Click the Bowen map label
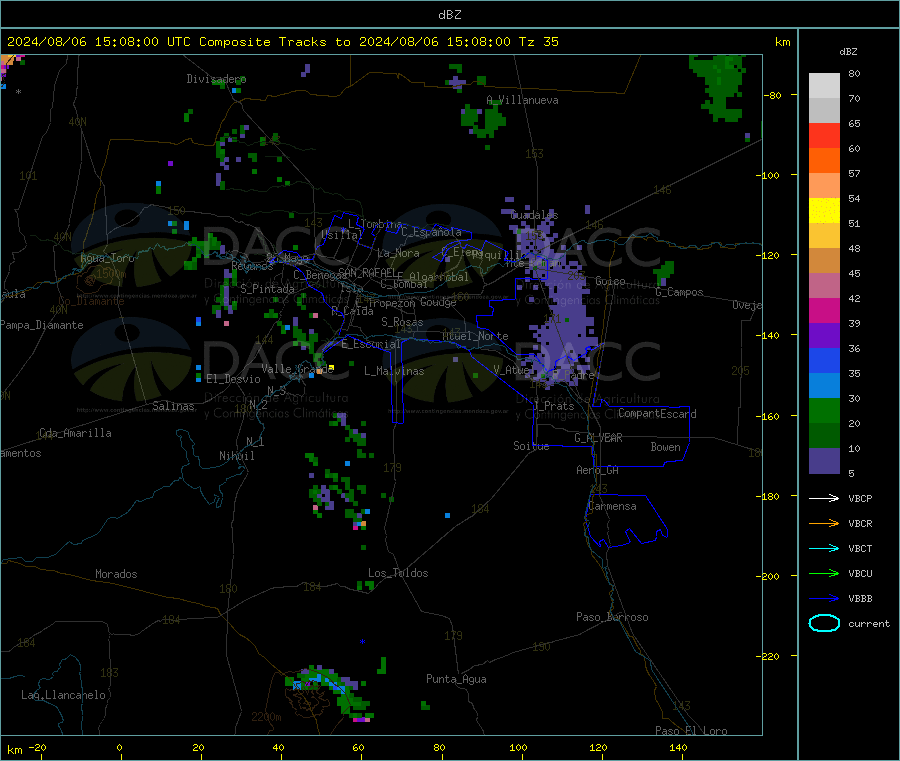The width and height of the screenshot is (900, 761). 666,447
